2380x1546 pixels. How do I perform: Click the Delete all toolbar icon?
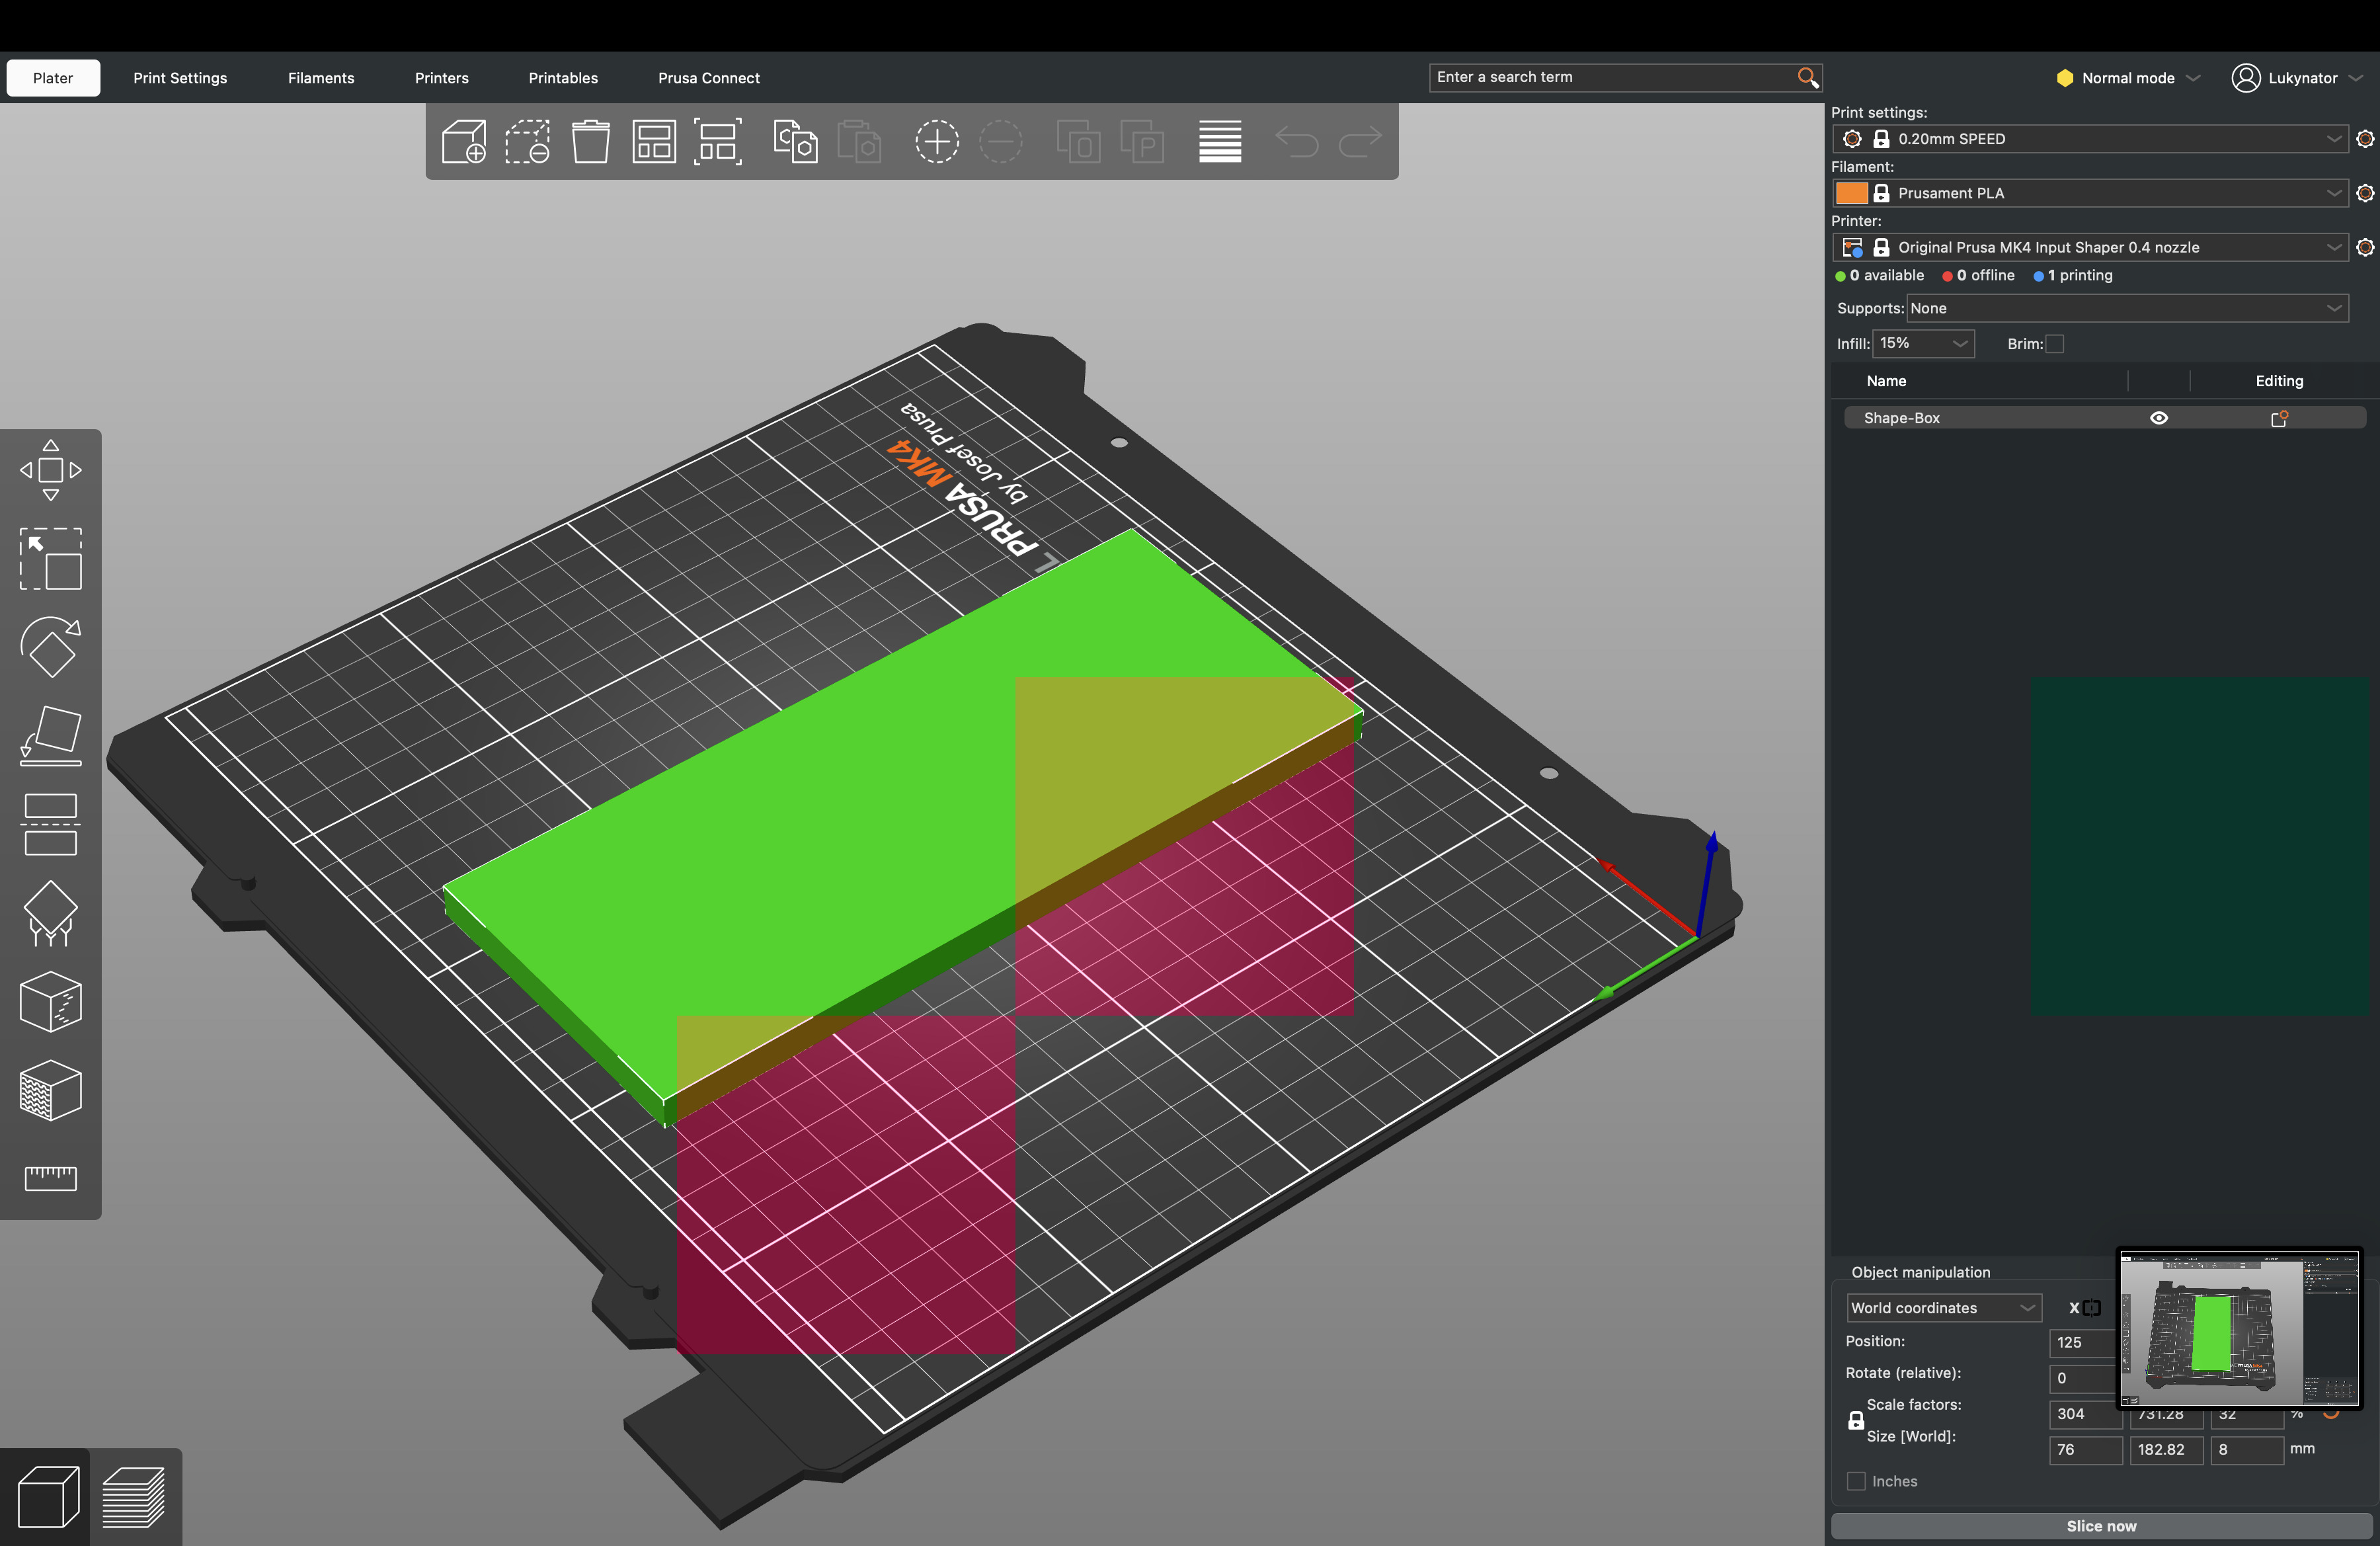pos(590,141)
